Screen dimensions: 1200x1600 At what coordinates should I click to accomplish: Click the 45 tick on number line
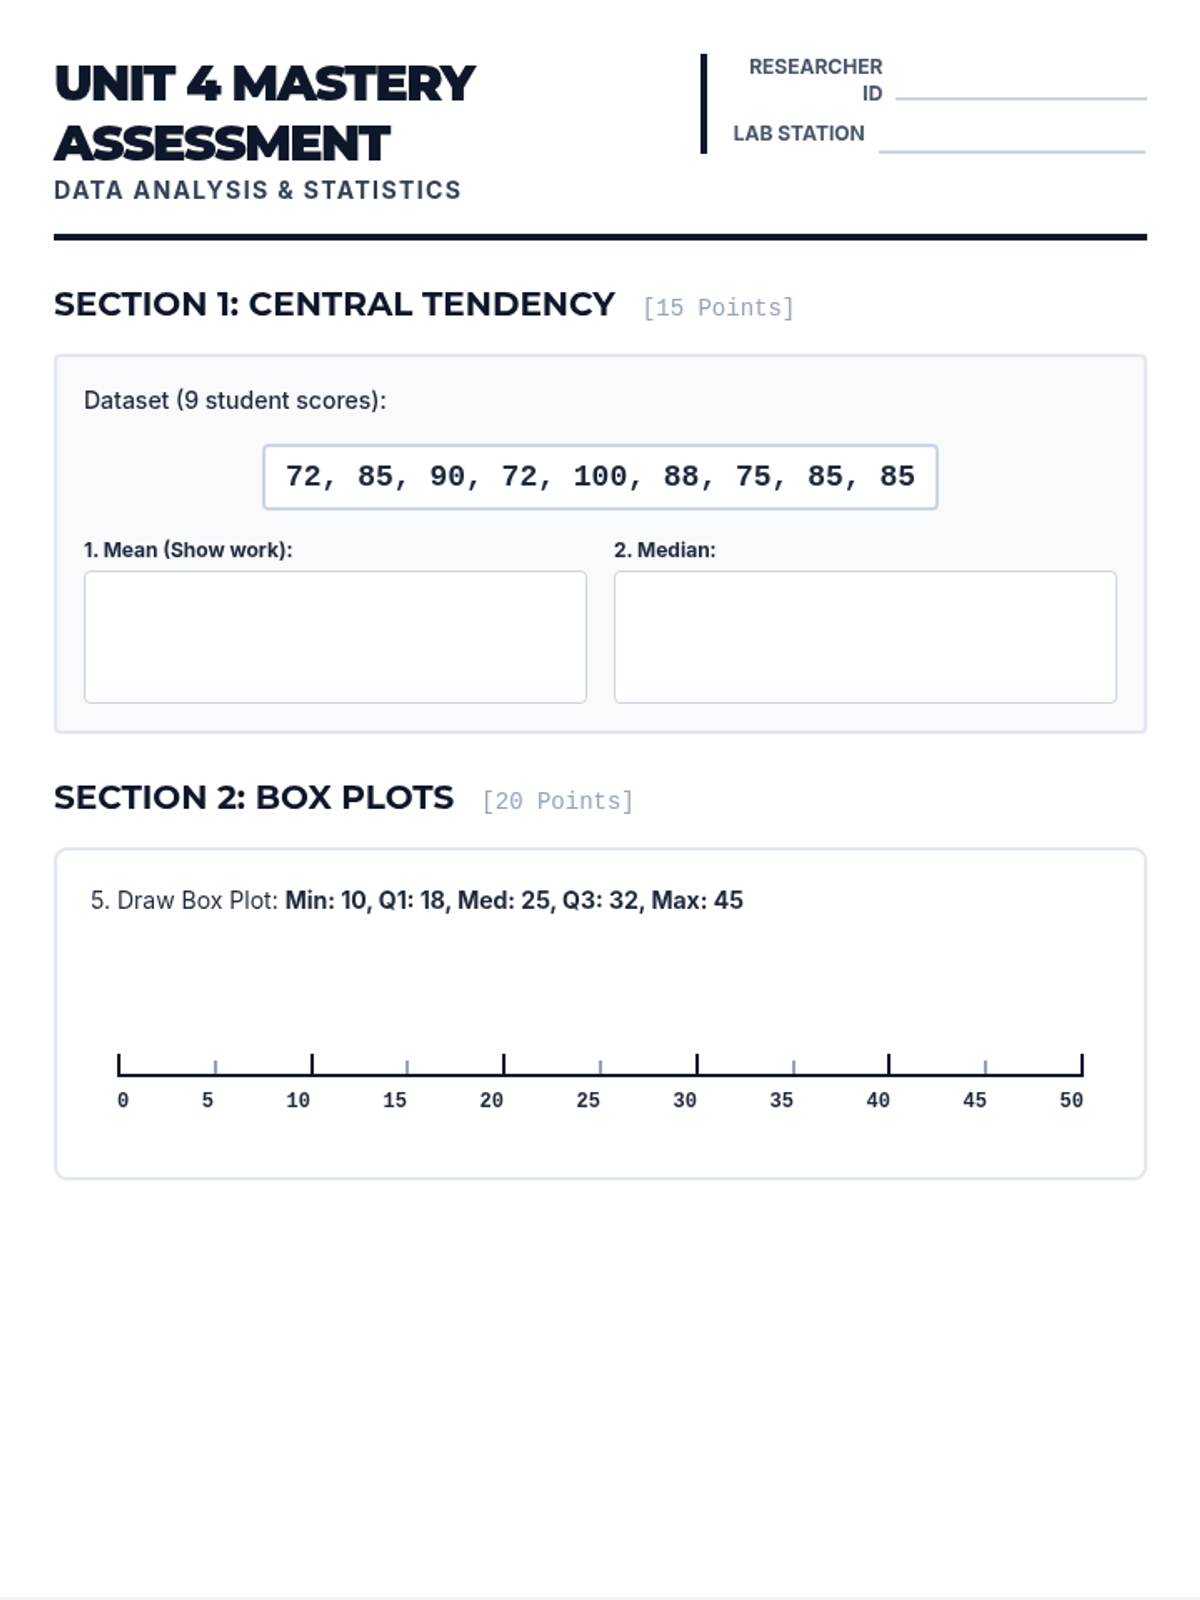point(985,1068)
